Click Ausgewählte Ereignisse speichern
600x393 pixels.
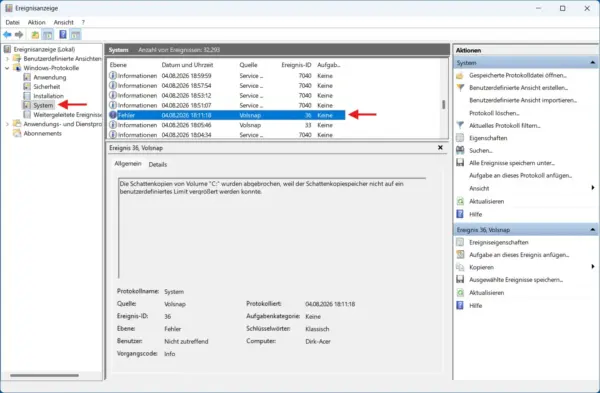pos(516,280)
